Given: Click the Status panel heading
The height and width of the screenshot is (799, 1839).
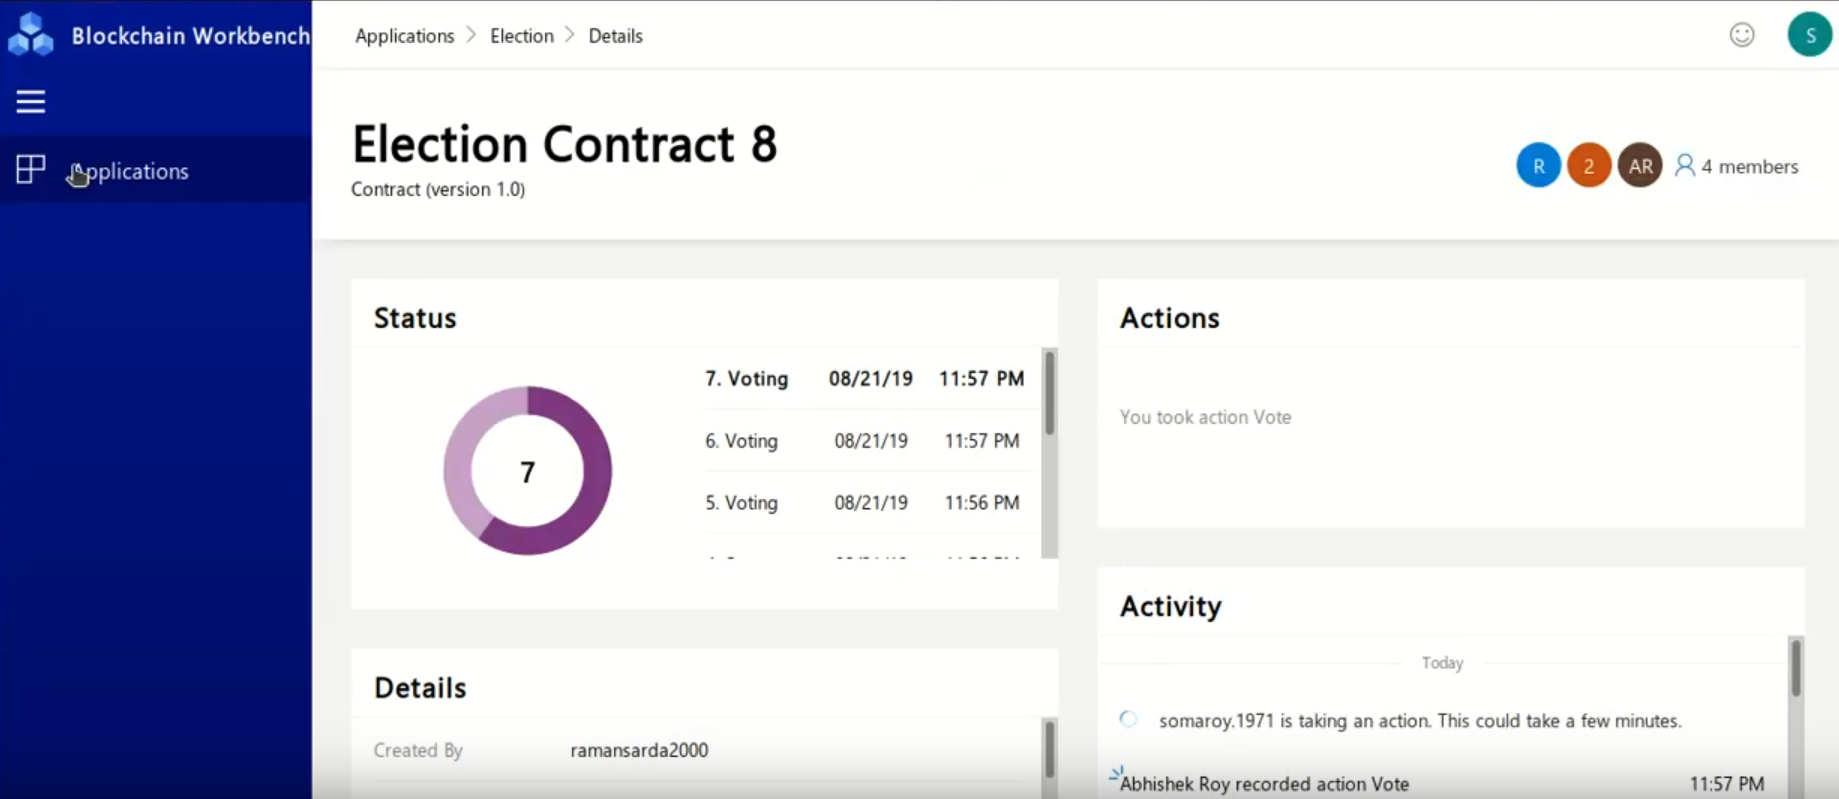Looking at the screenshot, I should tap(415, 318).
